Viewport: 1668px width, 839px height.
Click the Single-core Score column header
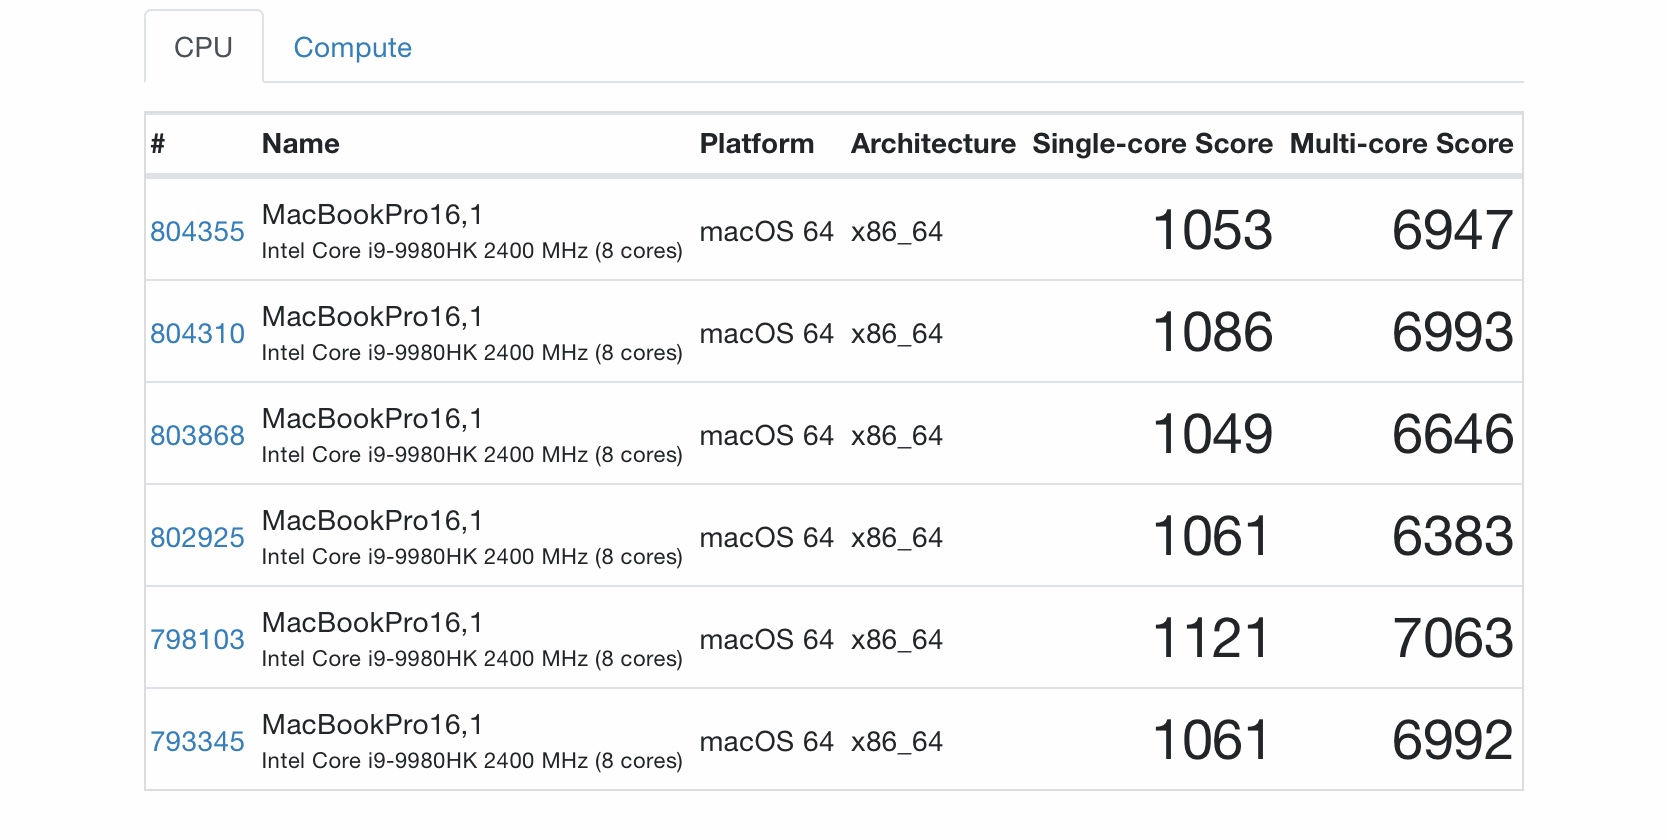tap(1152, 144)
